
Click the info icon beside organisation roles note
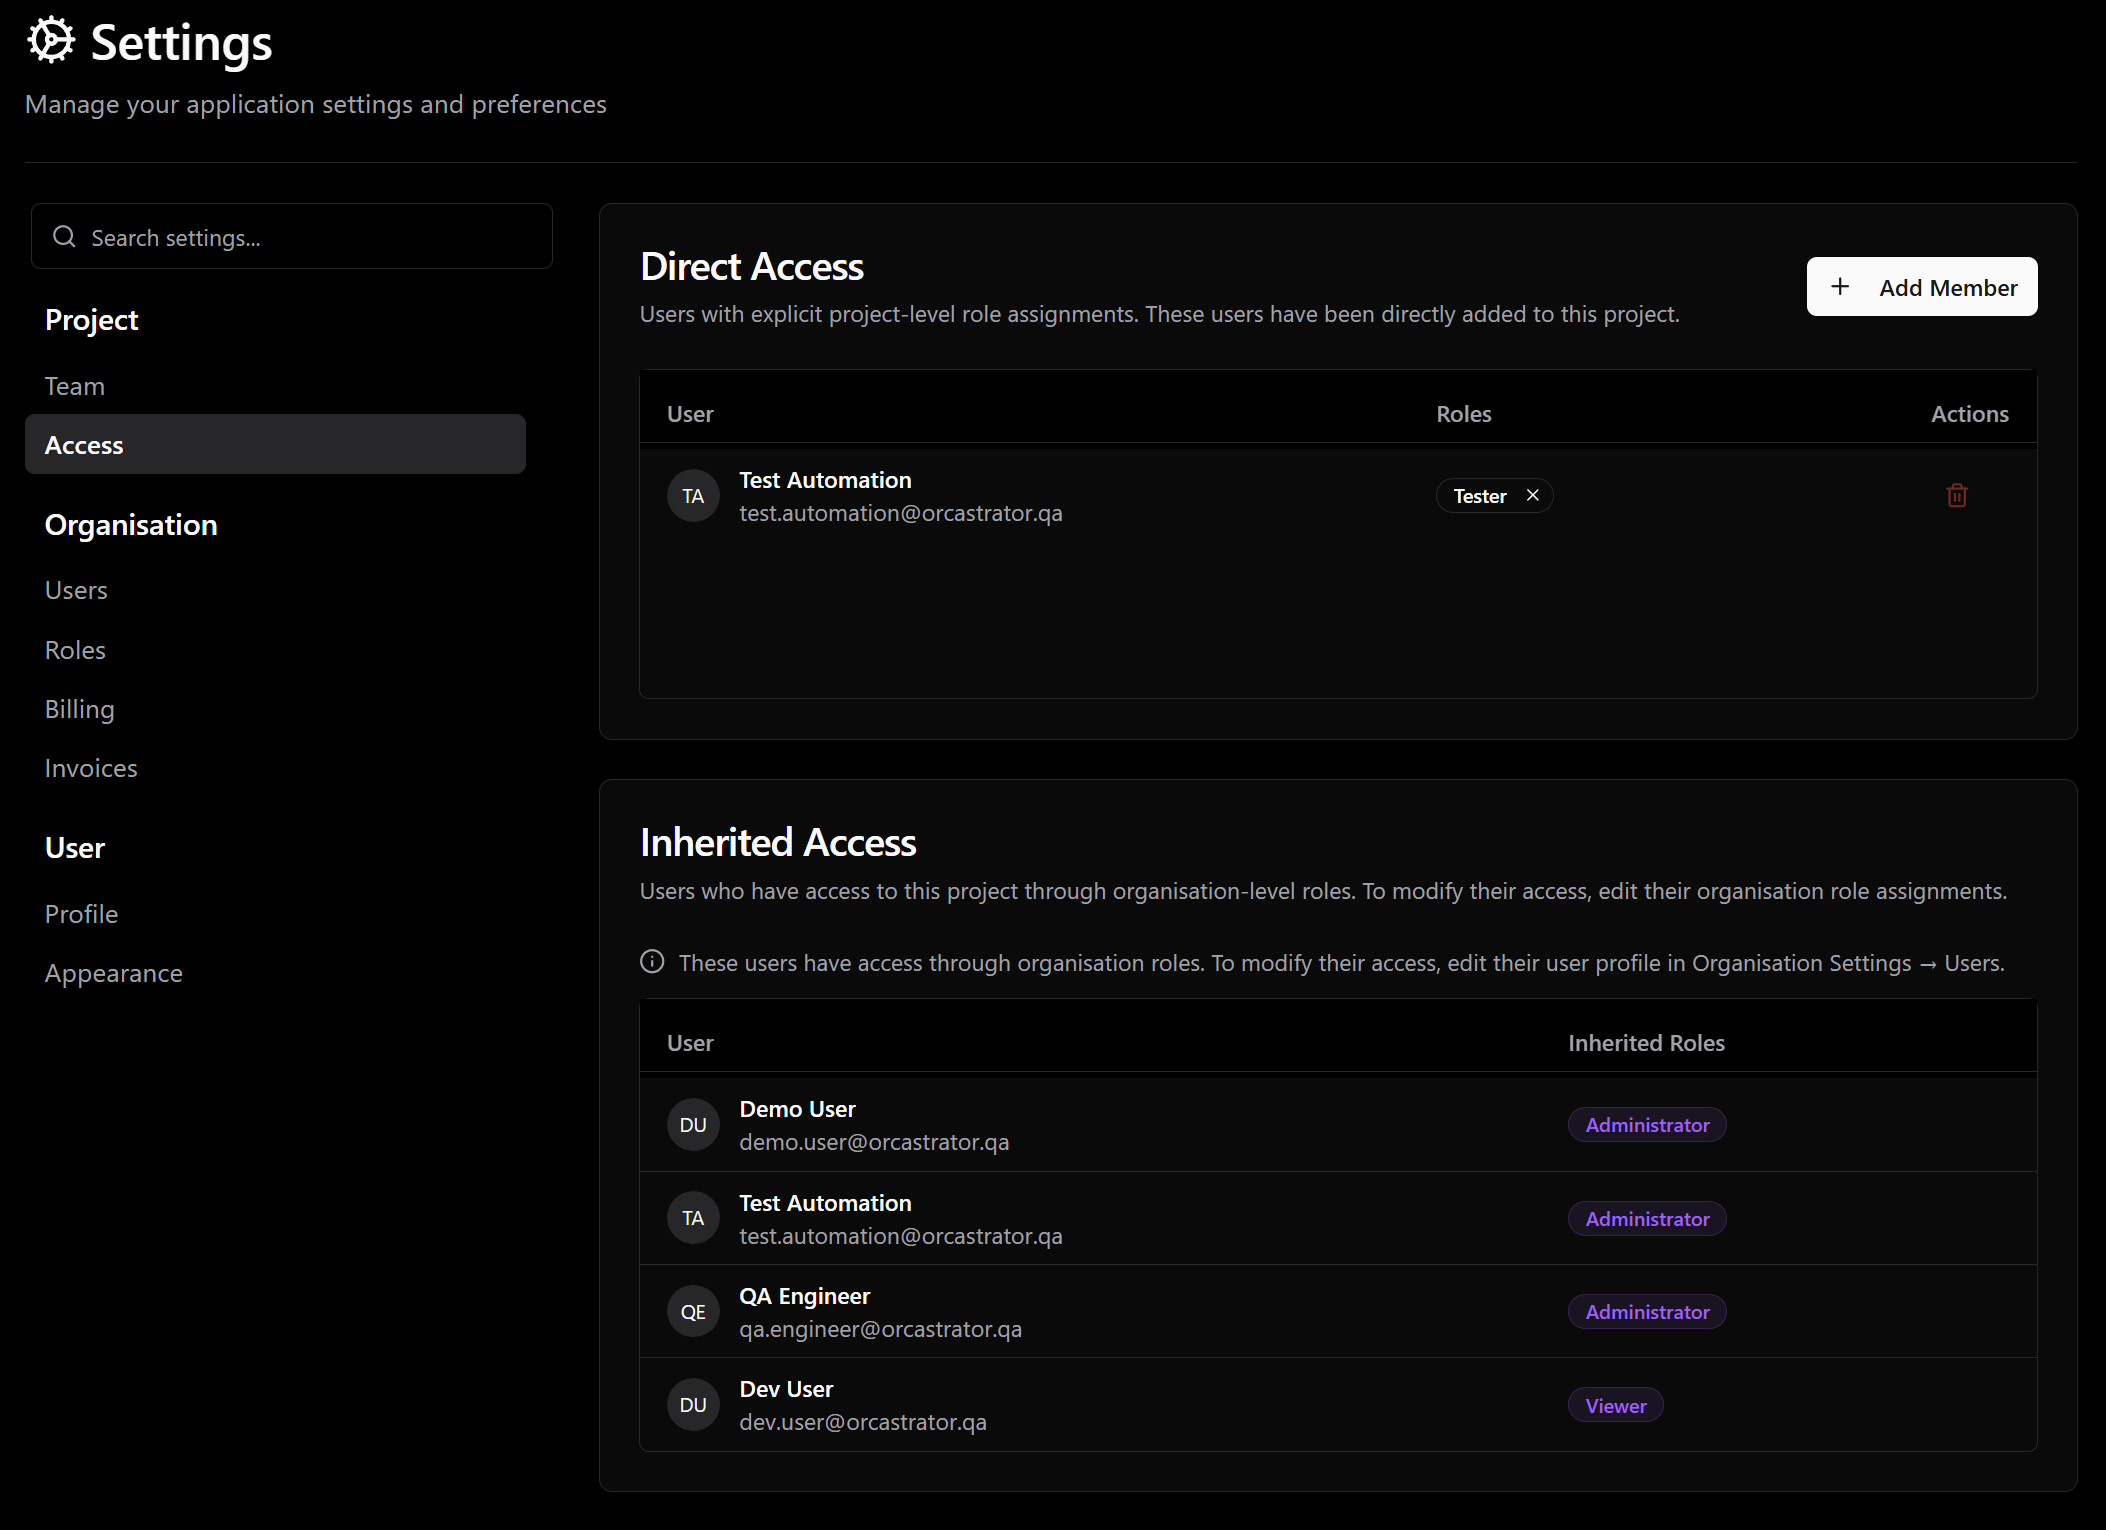(652, 962)
